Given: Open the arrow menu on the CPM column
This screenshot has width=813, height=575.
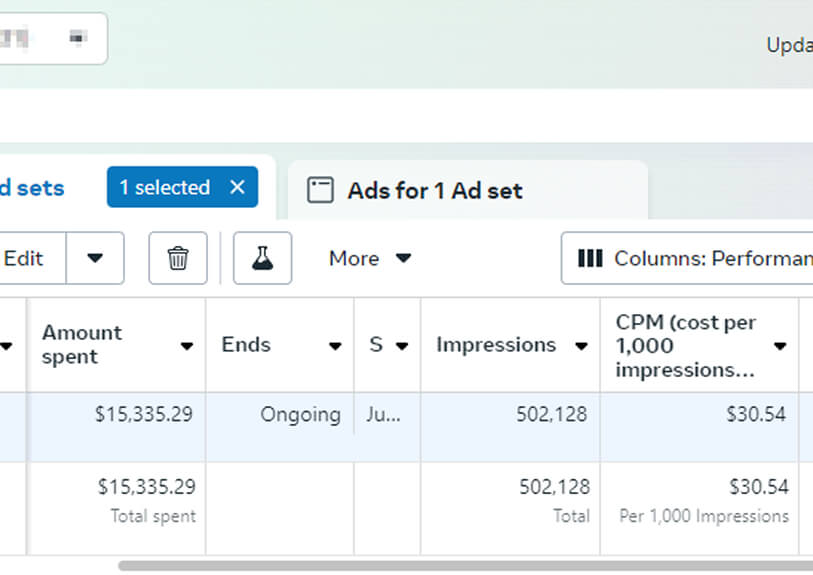Looking at the screenshot, I should [x=780, y=346].
